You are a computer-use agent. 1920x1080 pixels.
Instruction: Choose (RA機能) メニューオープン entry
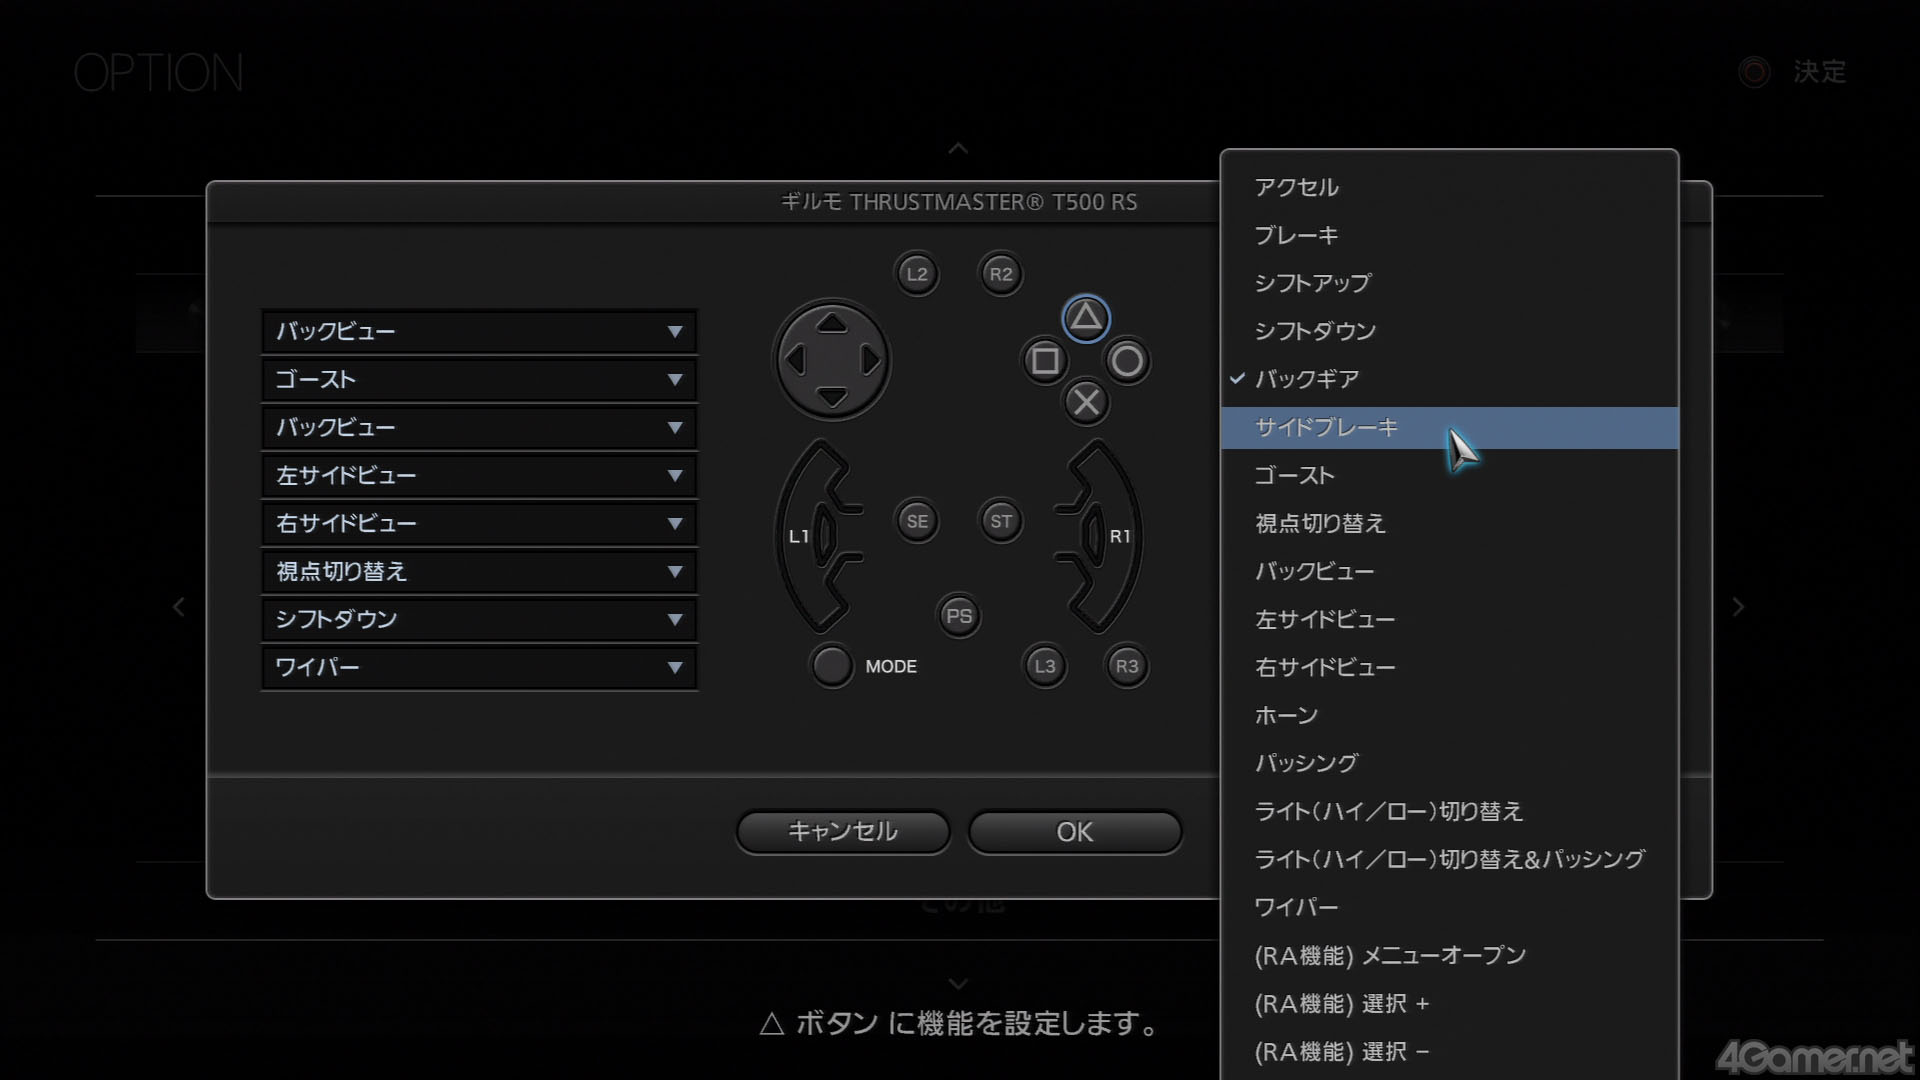[1449, 955]
